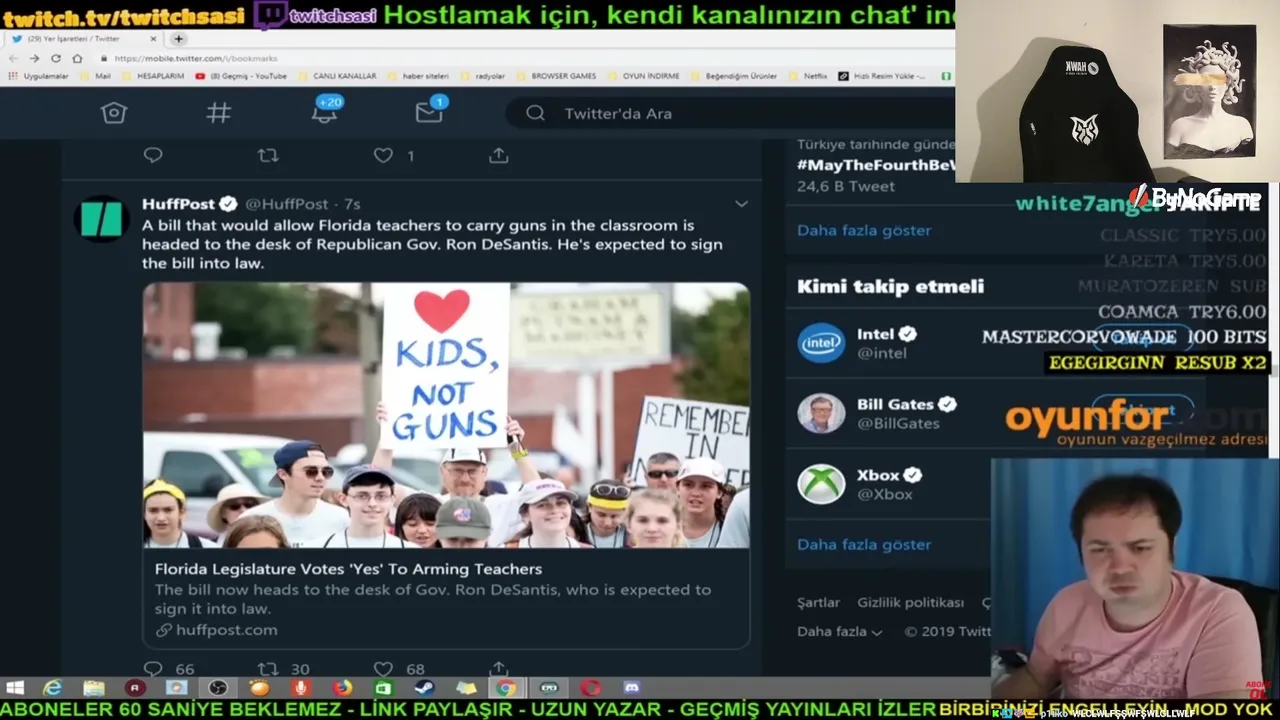This screenshot has width=1280, height=720.
Task: Go to the browser home page
Action: point(77,58)
